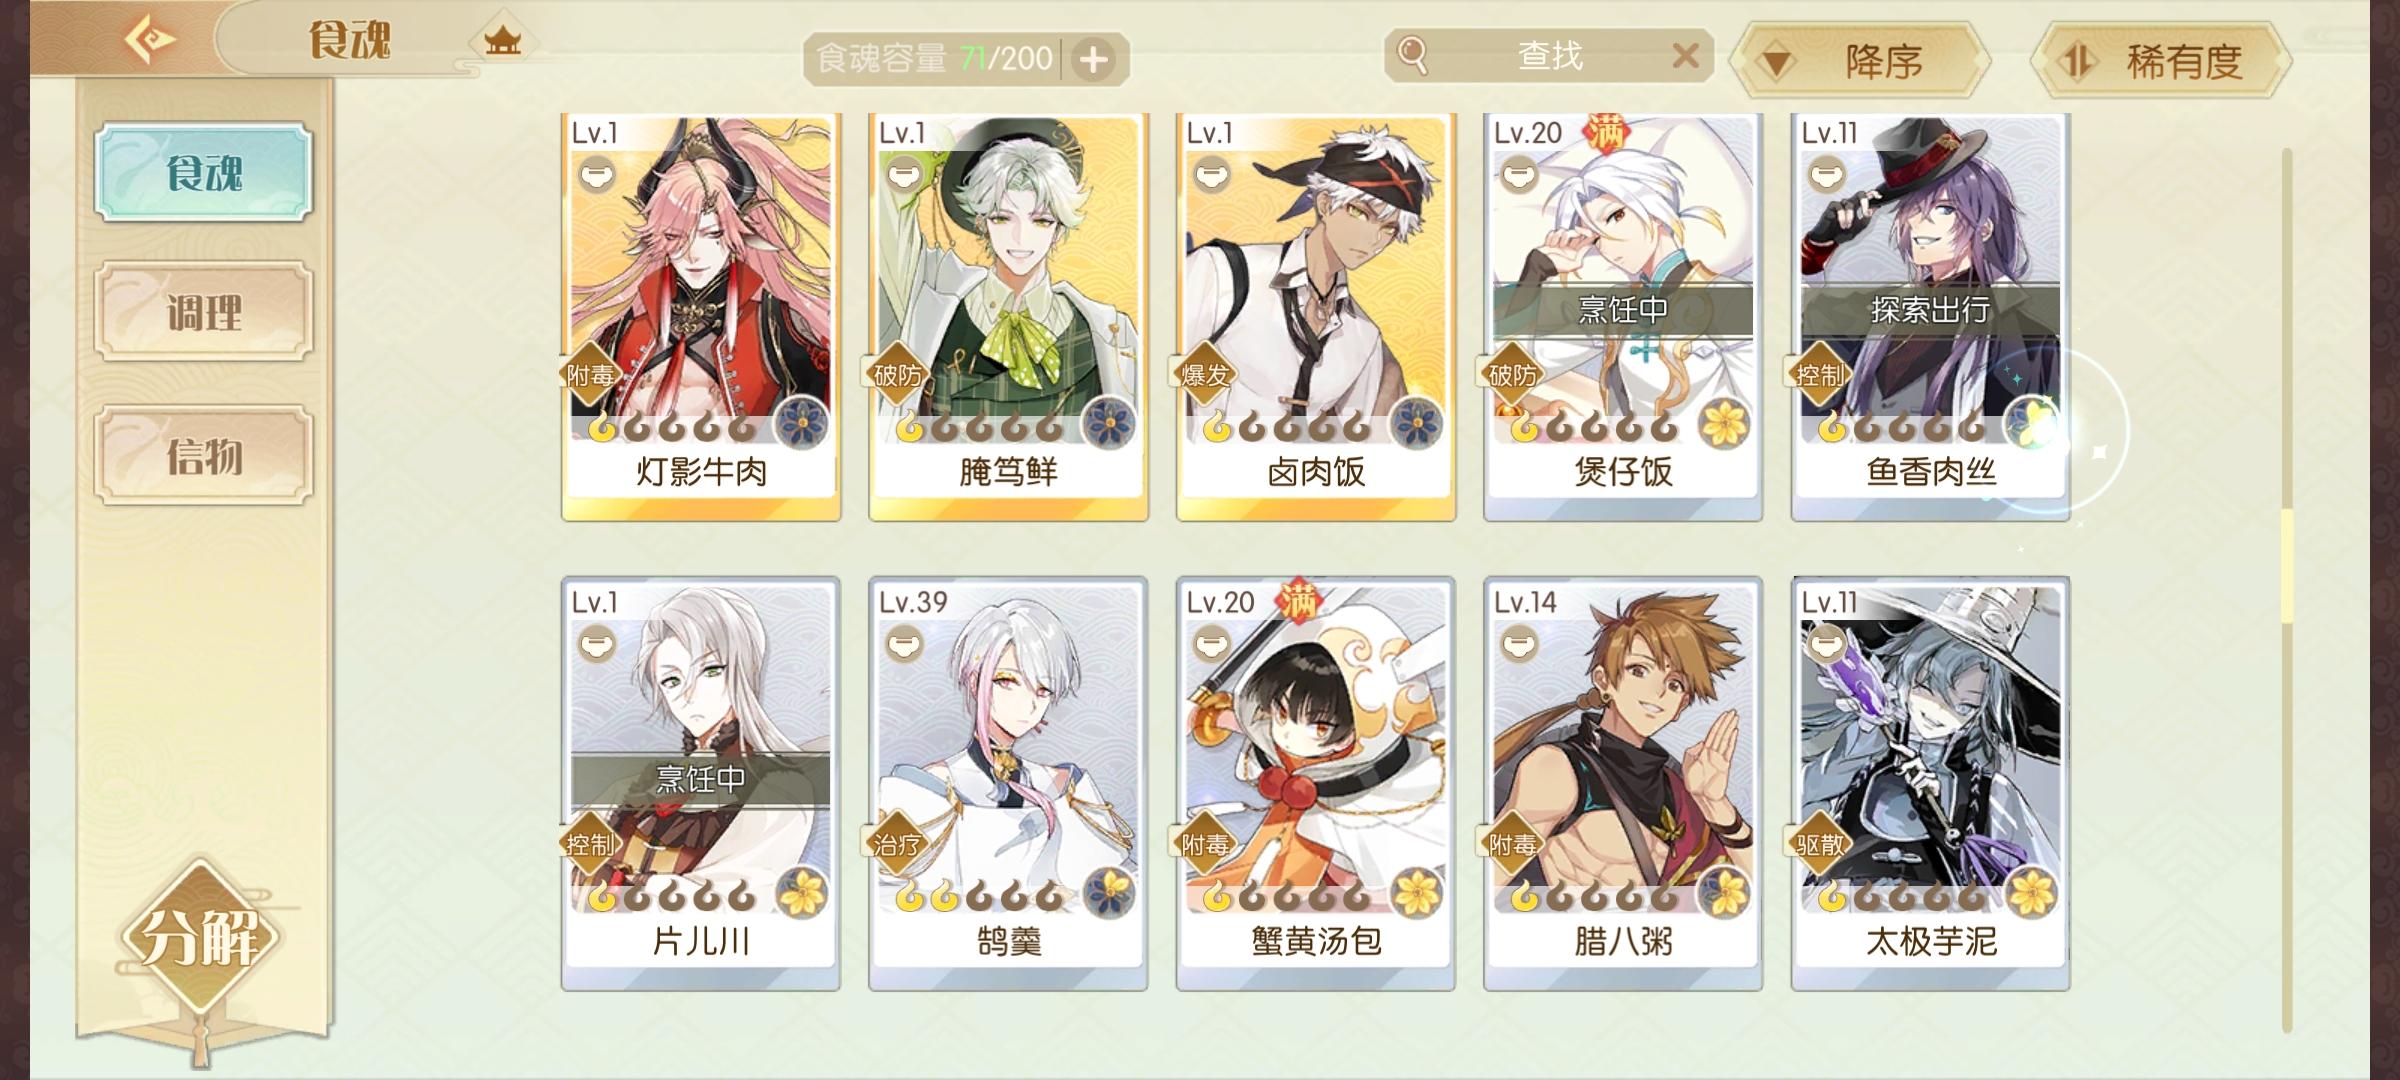Tap the 治疗 badge on 鹄羹 card
This screenshot has height=1080, width=2400.
[897, 845]
